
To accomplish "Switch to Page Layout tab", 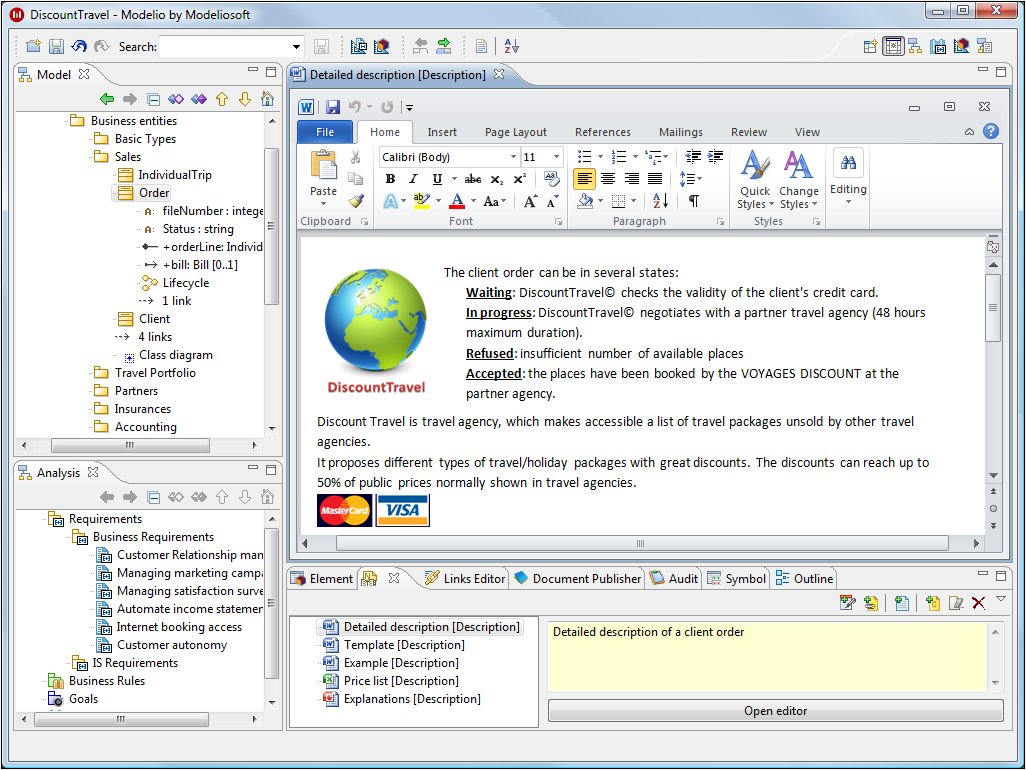I will pyautogui.click(x=516, y=131).
